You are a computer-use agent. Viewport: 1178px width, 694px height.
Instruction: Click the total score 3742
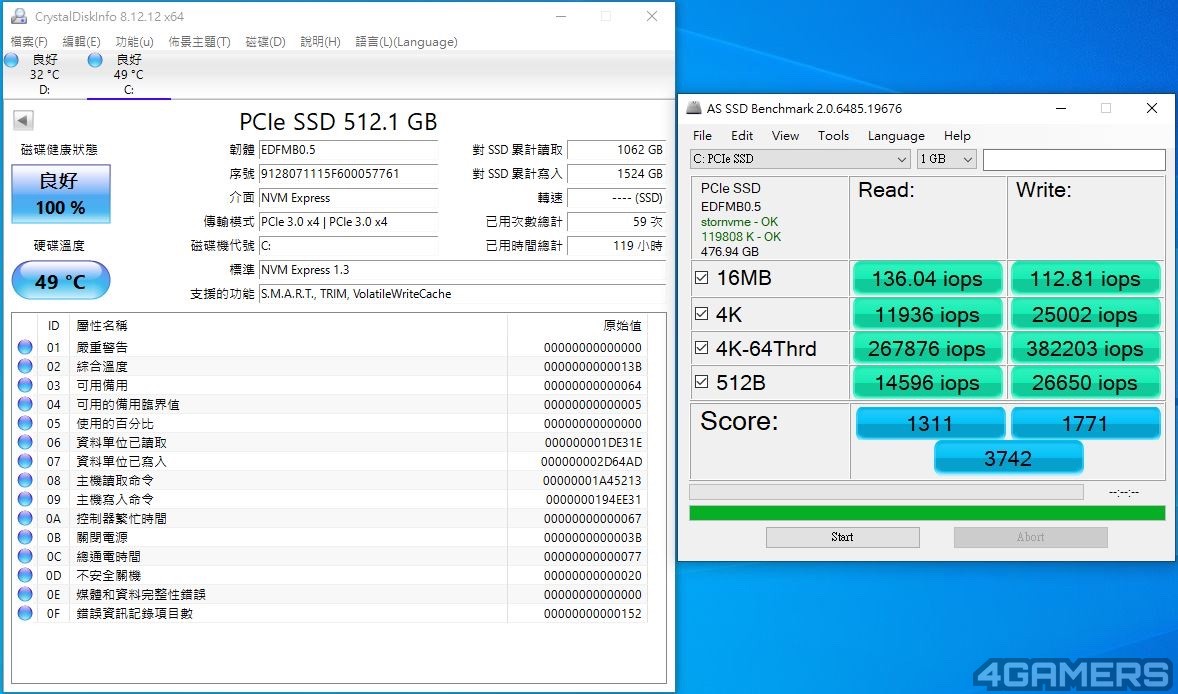click(1008, 458)
